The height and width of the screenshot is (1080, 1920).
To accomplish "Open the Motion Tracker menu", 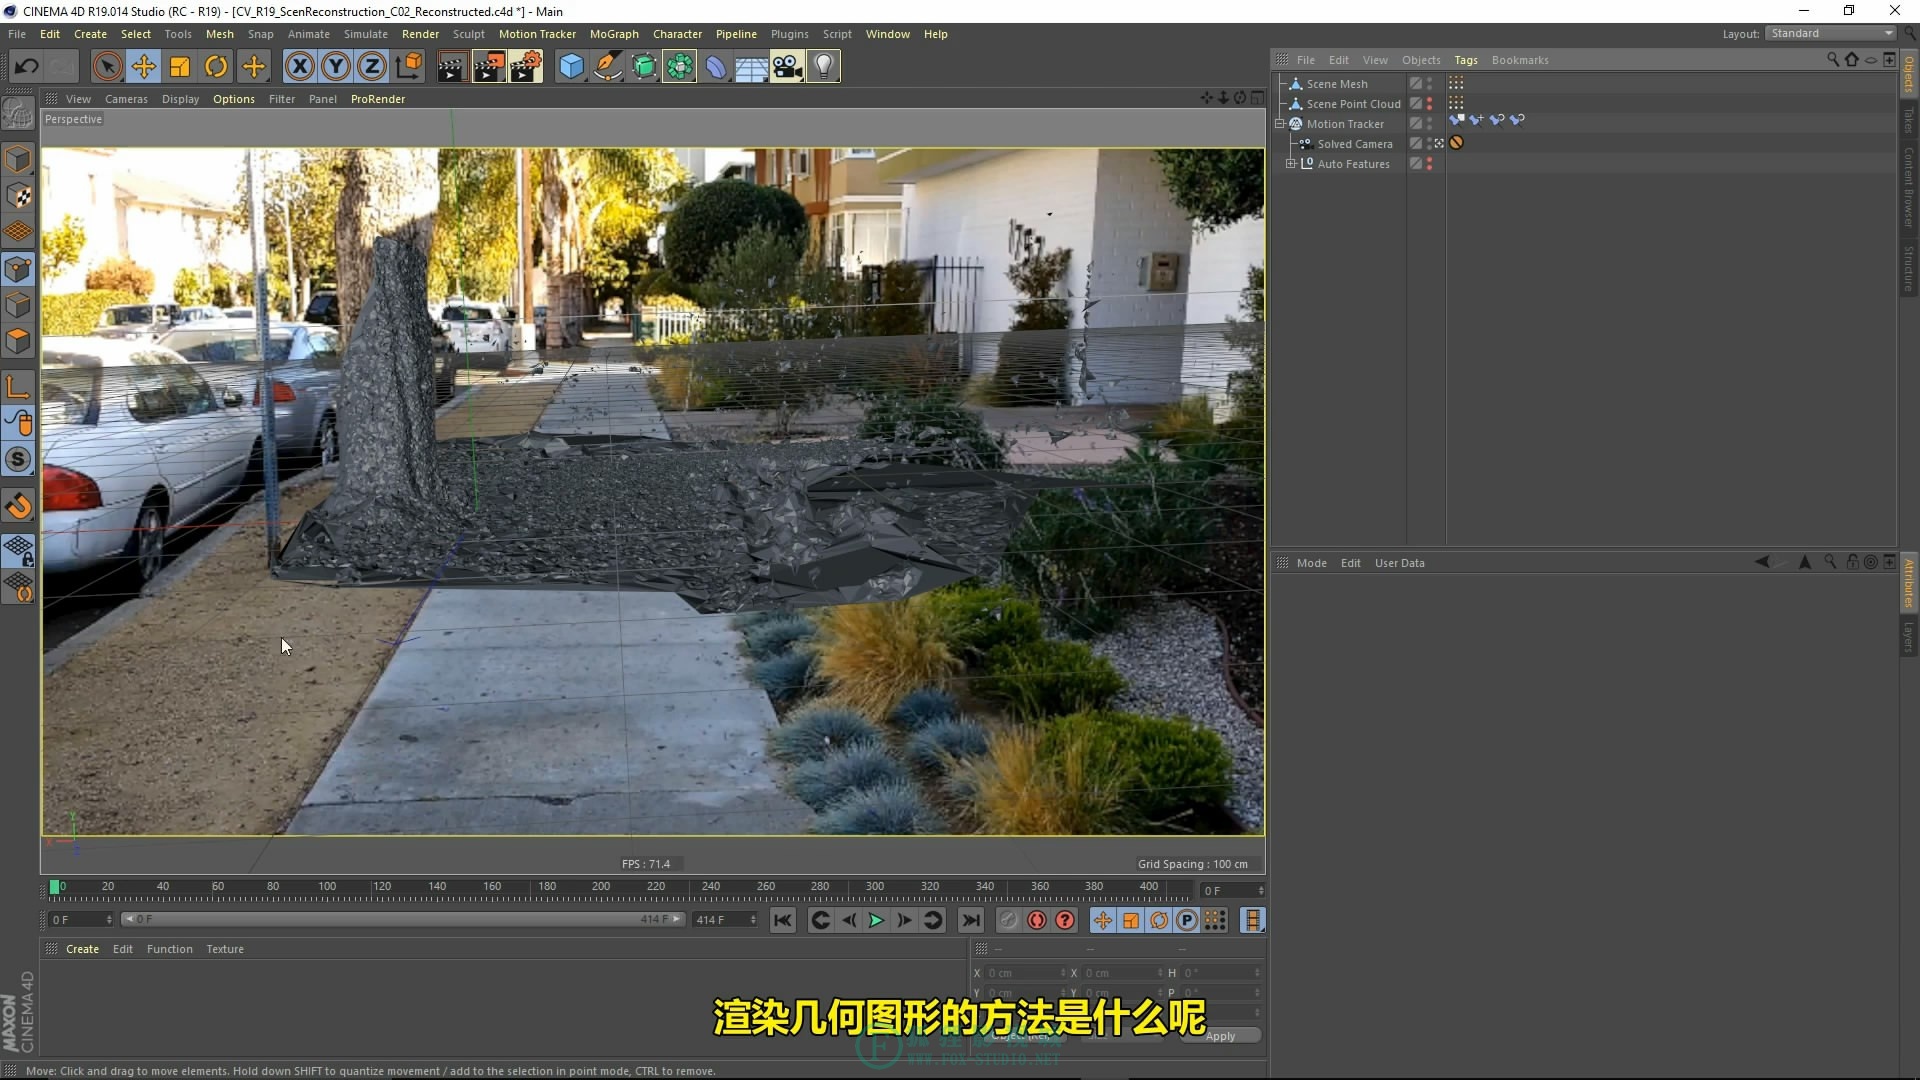I will pyautogui.click(x=537, y=34).
